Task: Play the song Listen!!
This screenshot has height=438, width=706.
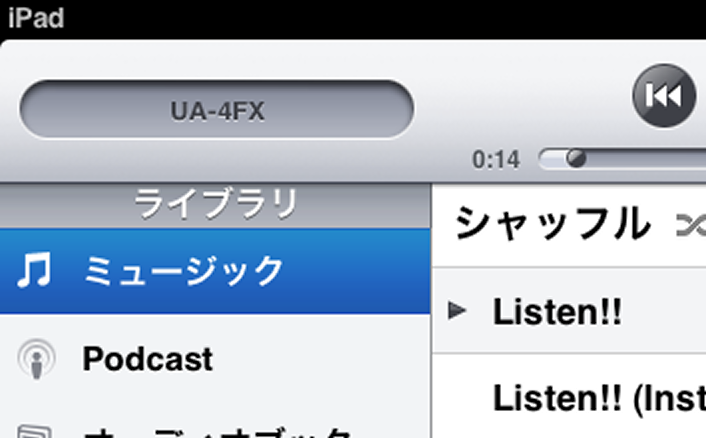Action: click(x=569, y=311)
